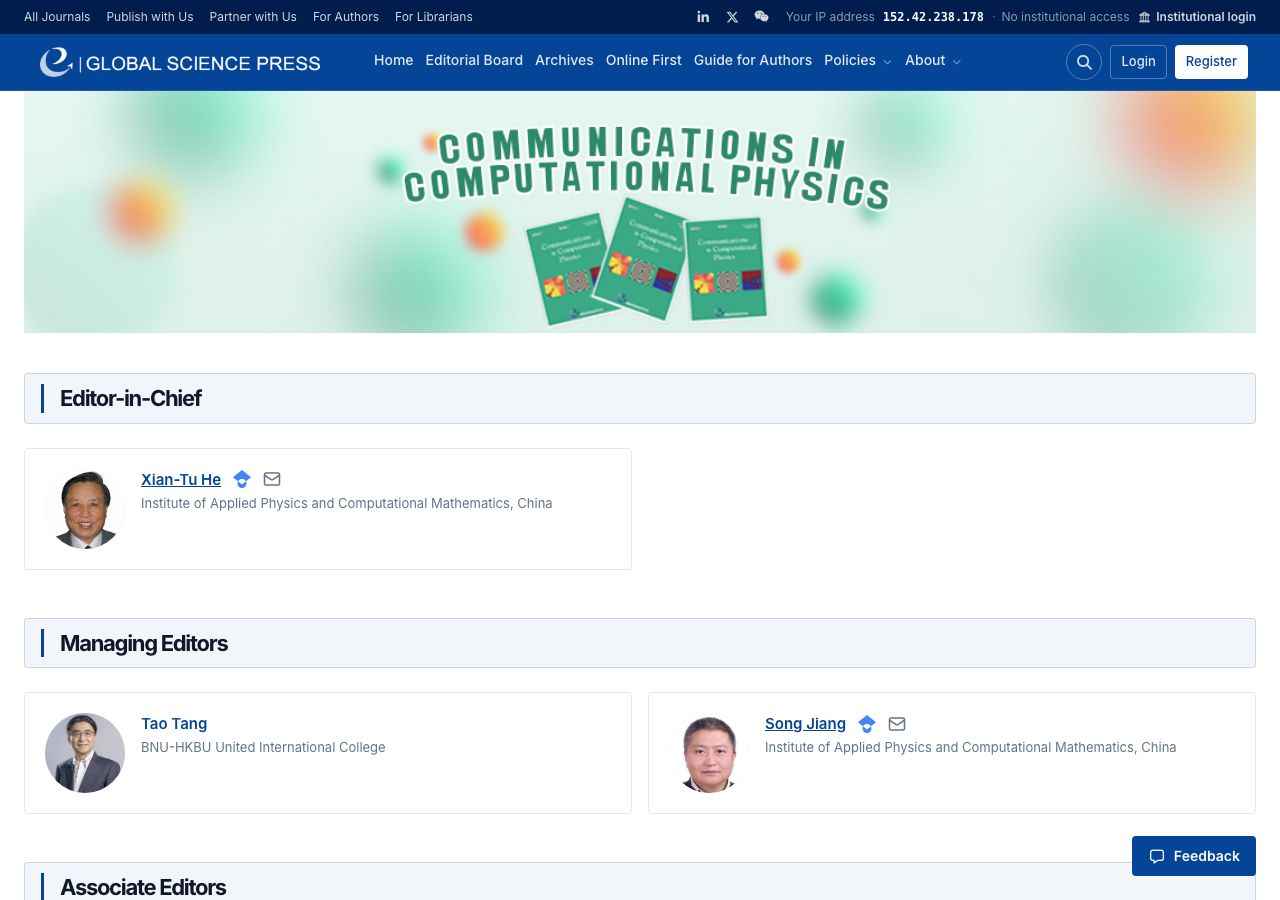Click Xian-Tu He's email envelope icon
Screen dimensions: 1280x900
pos(272,479)
